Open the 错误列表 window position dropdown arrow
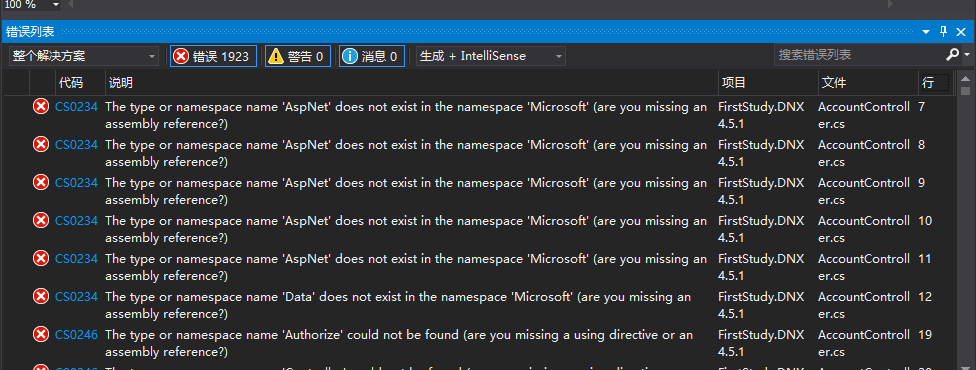The height and width of the screenshot is (370, 976). point(926,32)
